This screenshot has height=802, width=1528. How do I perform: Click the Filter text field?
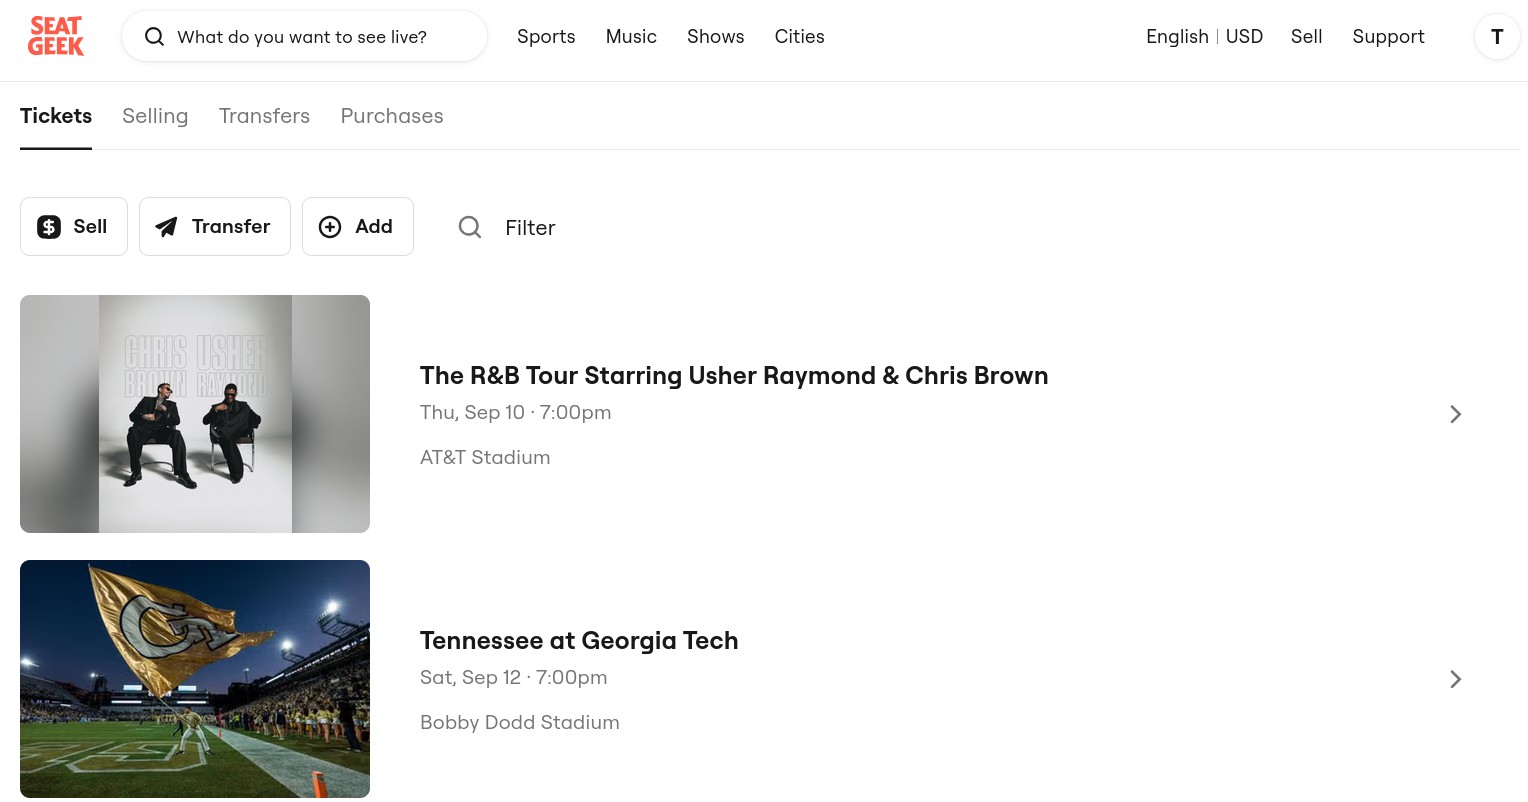530,228
